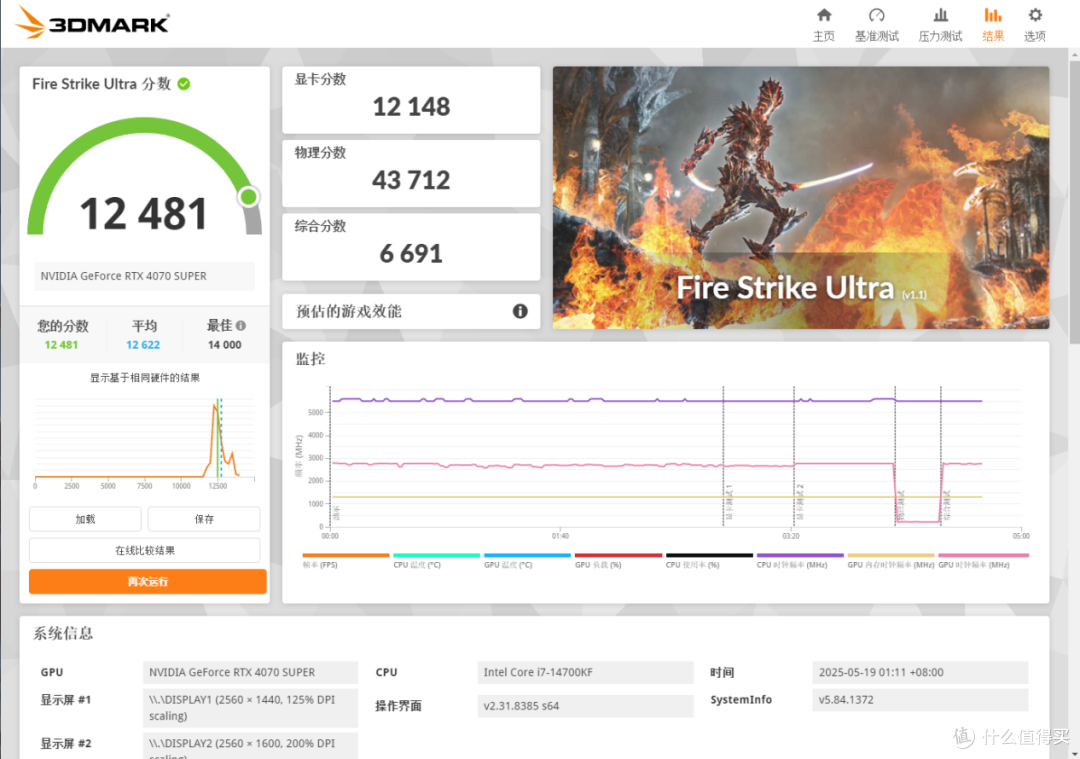
Task: Click the 监控 monitoring heading
Action: pos(311,359)
